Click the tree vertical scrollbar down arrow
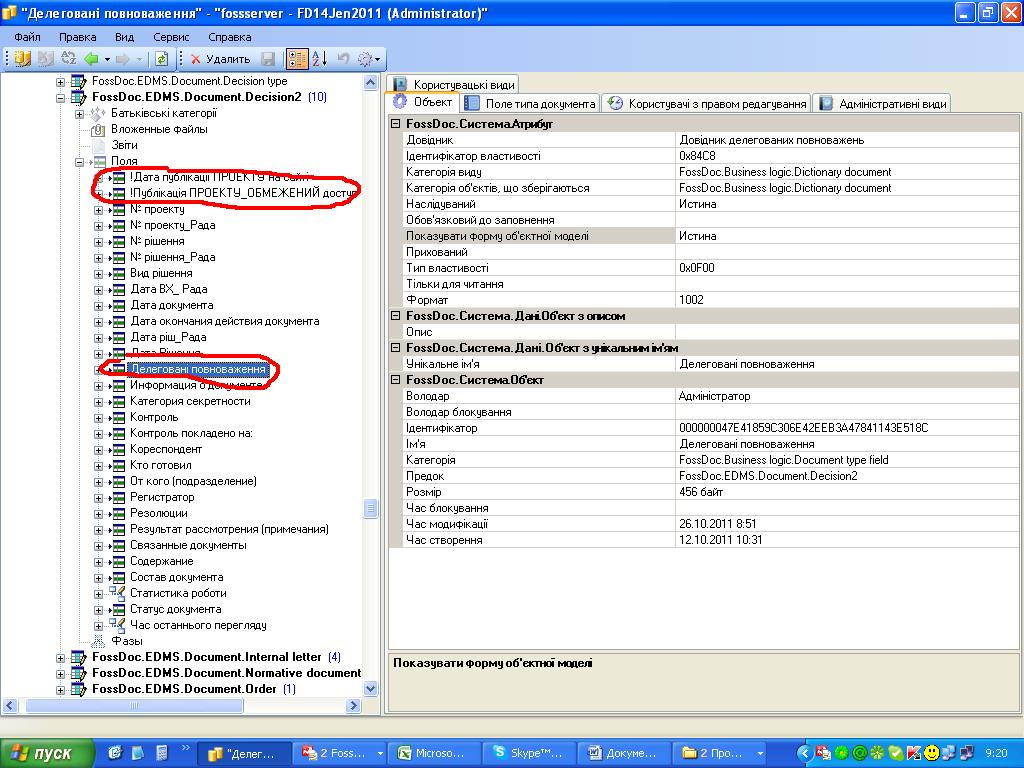The image size is (1024, 768). tap(370, 688)
